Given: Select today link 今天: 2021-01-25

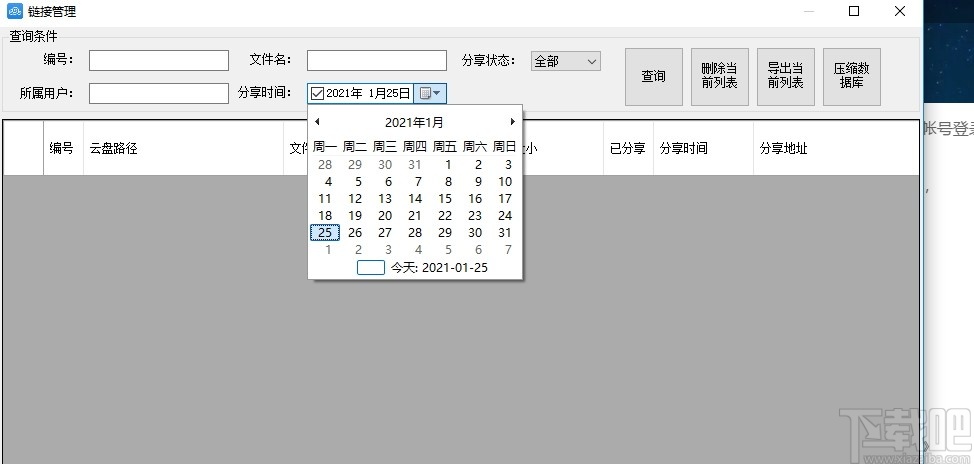Looking at the screenshot, I should tap(439, 268).
